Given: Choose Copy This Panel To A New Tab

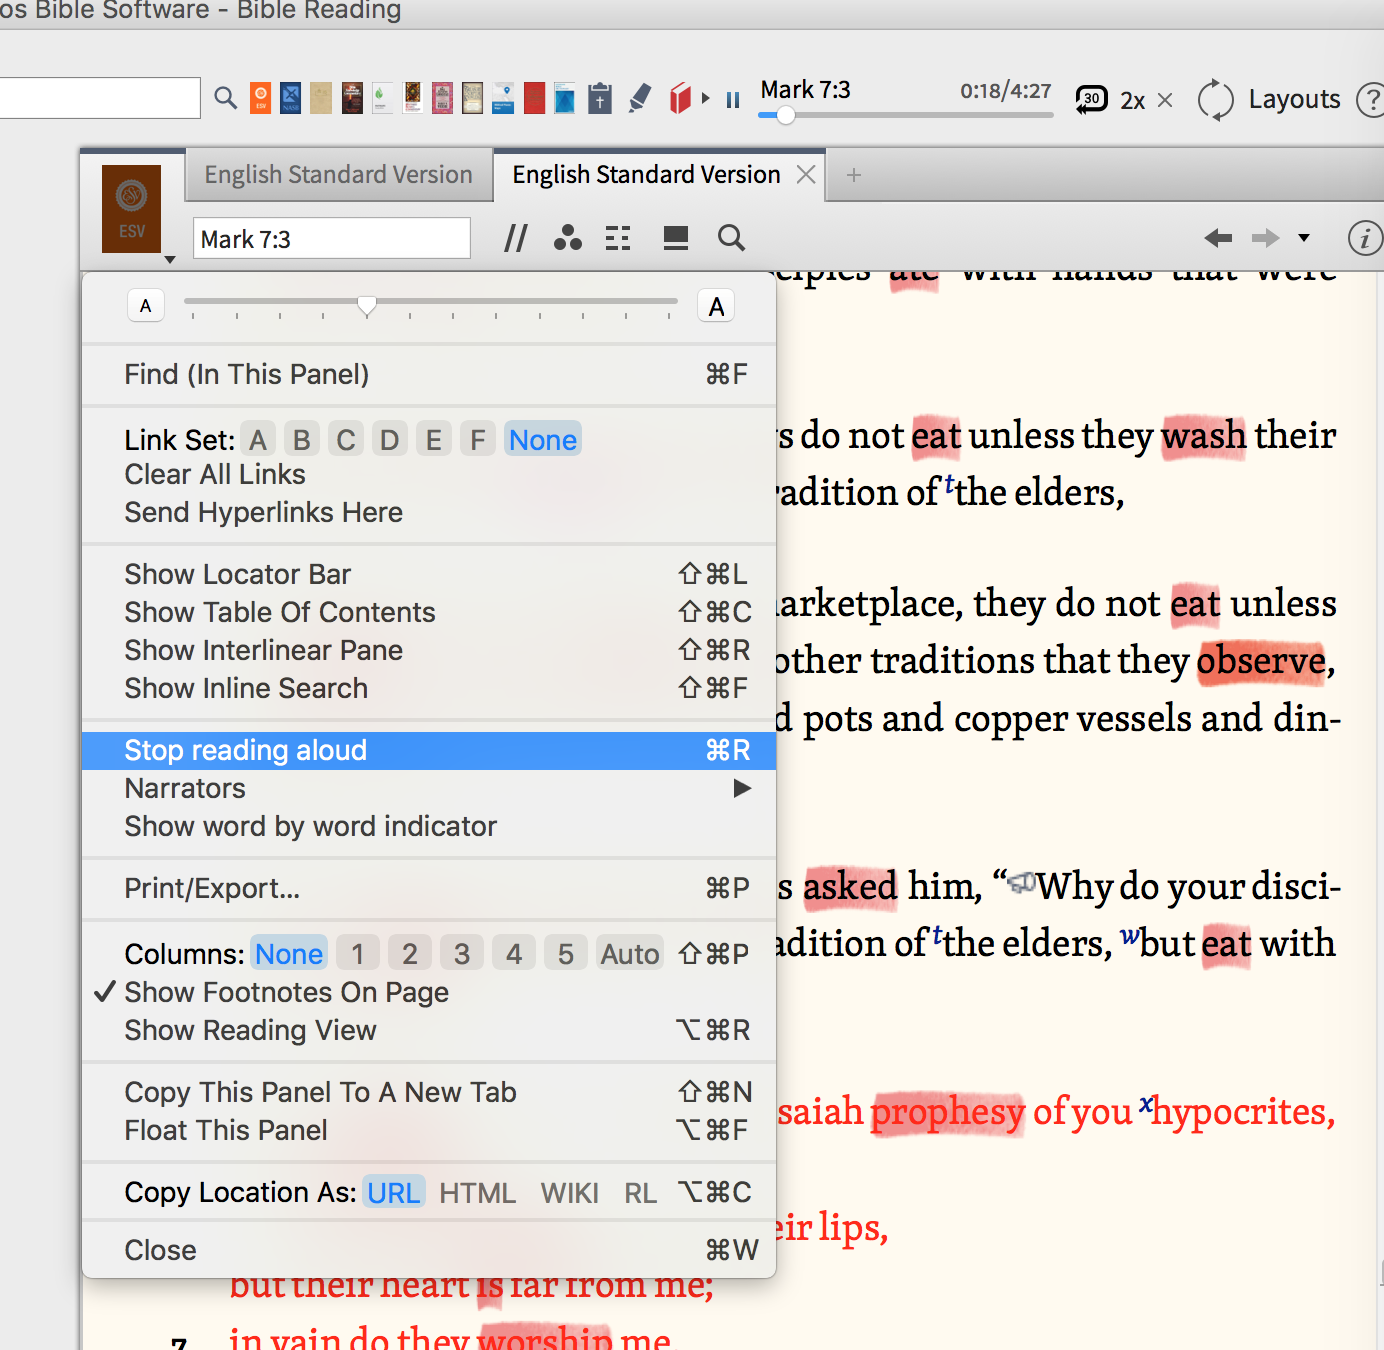Looking at the screenshot, I should click(429, 1092).
